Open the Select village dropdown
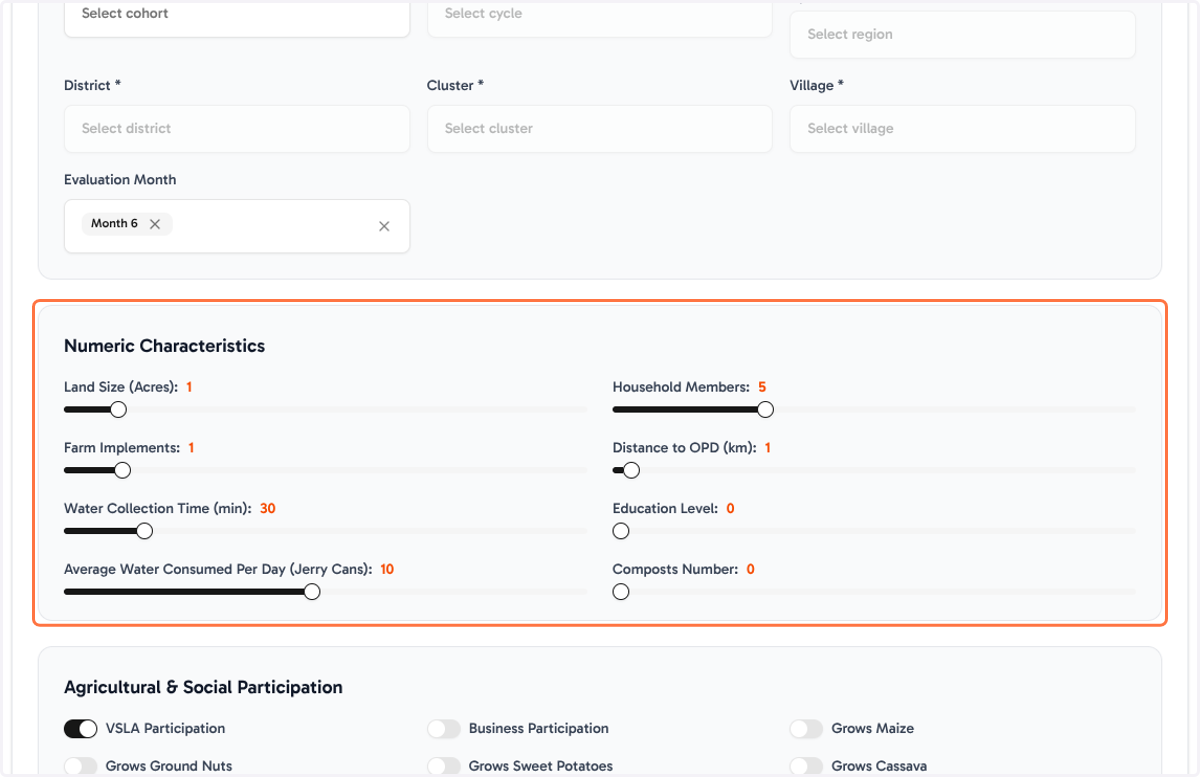The width and height of the screenshot is (1200, 777). (x=963, y=129)
